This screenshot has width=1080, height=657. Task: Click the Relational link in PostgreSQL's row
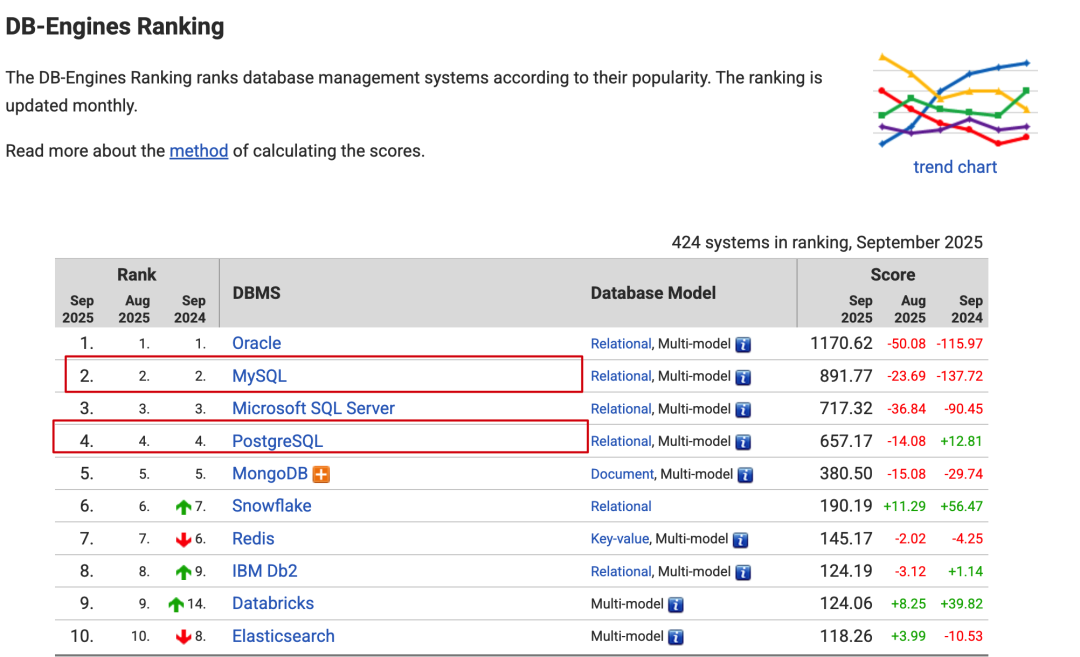(621, 441)
